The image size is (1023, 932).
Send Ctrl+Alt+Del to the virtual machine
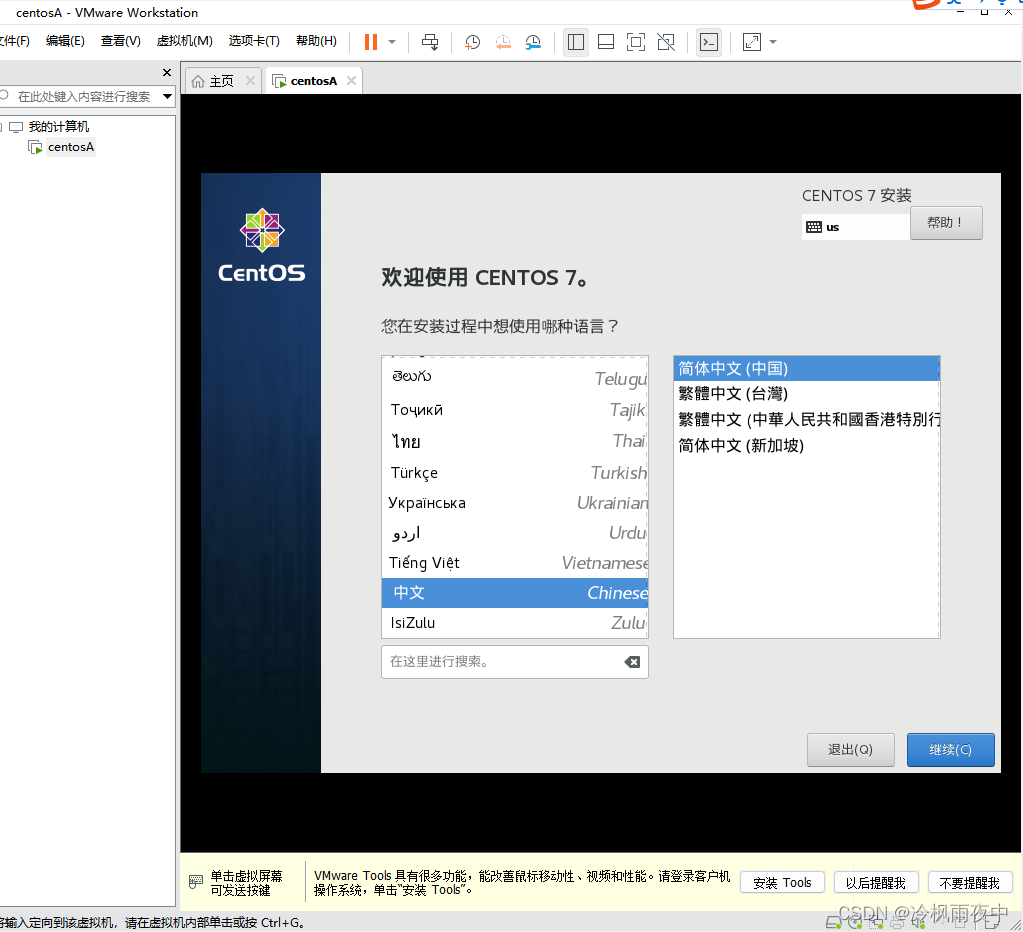click(430, 42)
